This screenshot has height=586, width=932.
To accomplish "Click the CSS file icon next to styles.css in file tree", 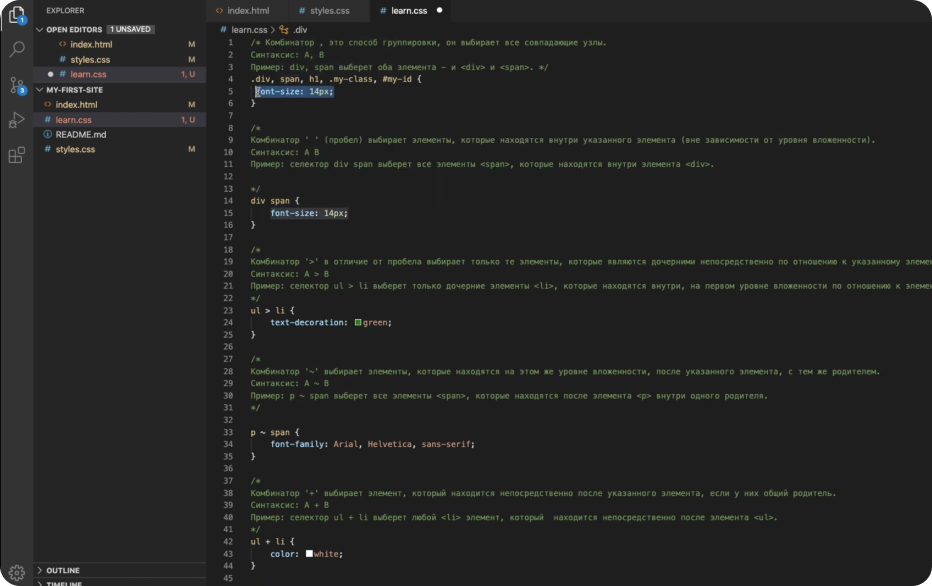I will [48, 149].
